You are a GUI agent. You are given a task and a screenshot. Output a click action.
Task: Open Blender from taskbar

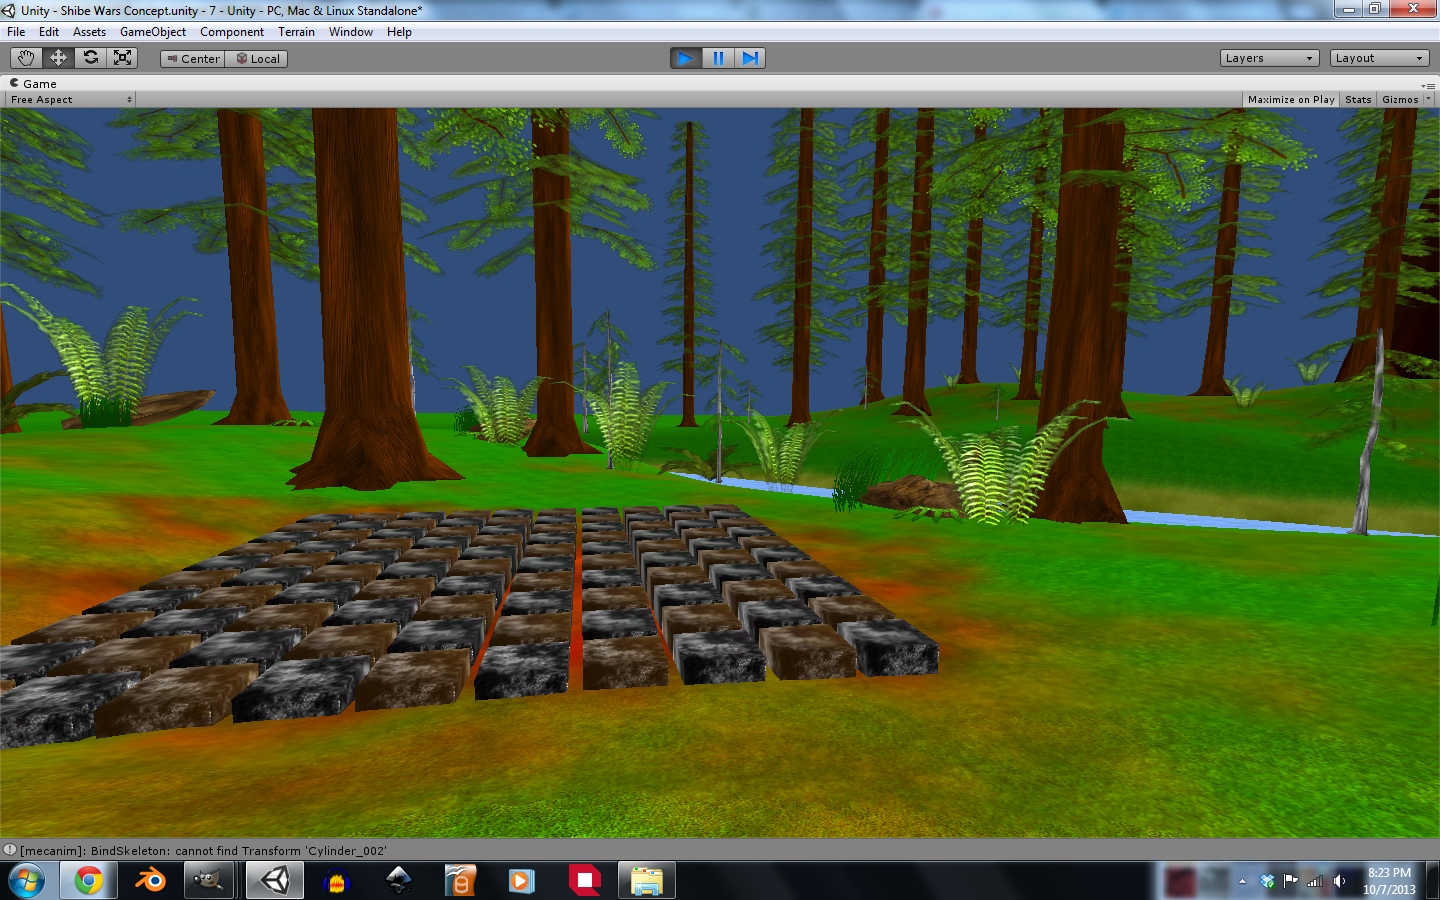click(x=150, y=881)
